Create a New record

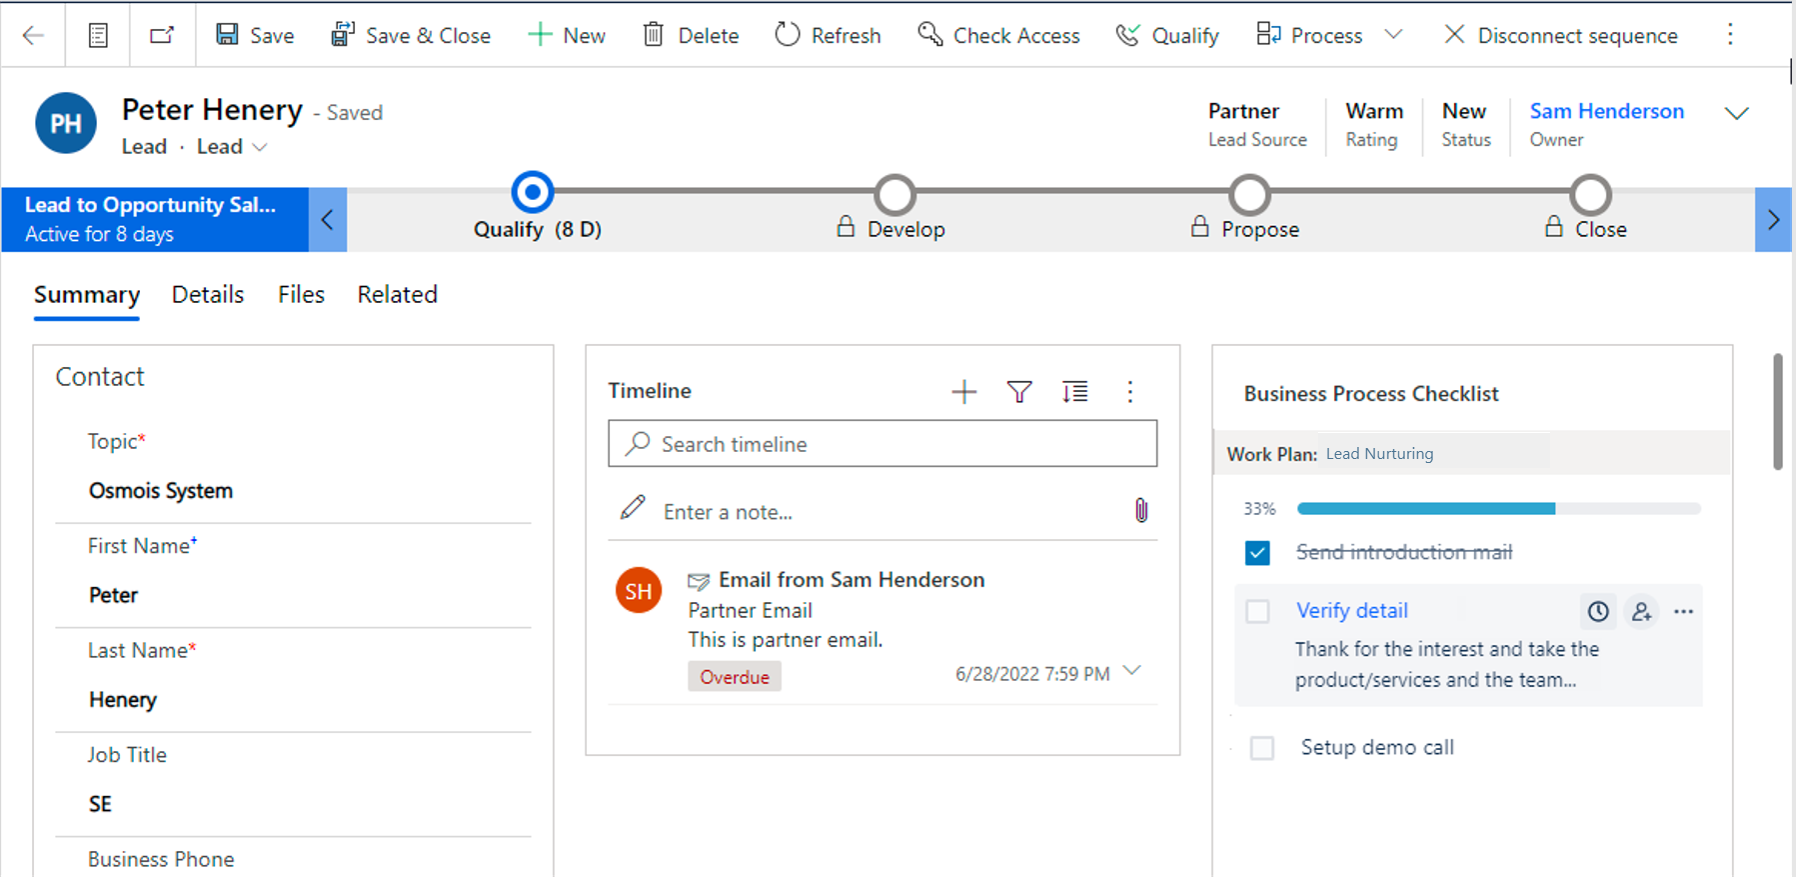coord(567,35)
